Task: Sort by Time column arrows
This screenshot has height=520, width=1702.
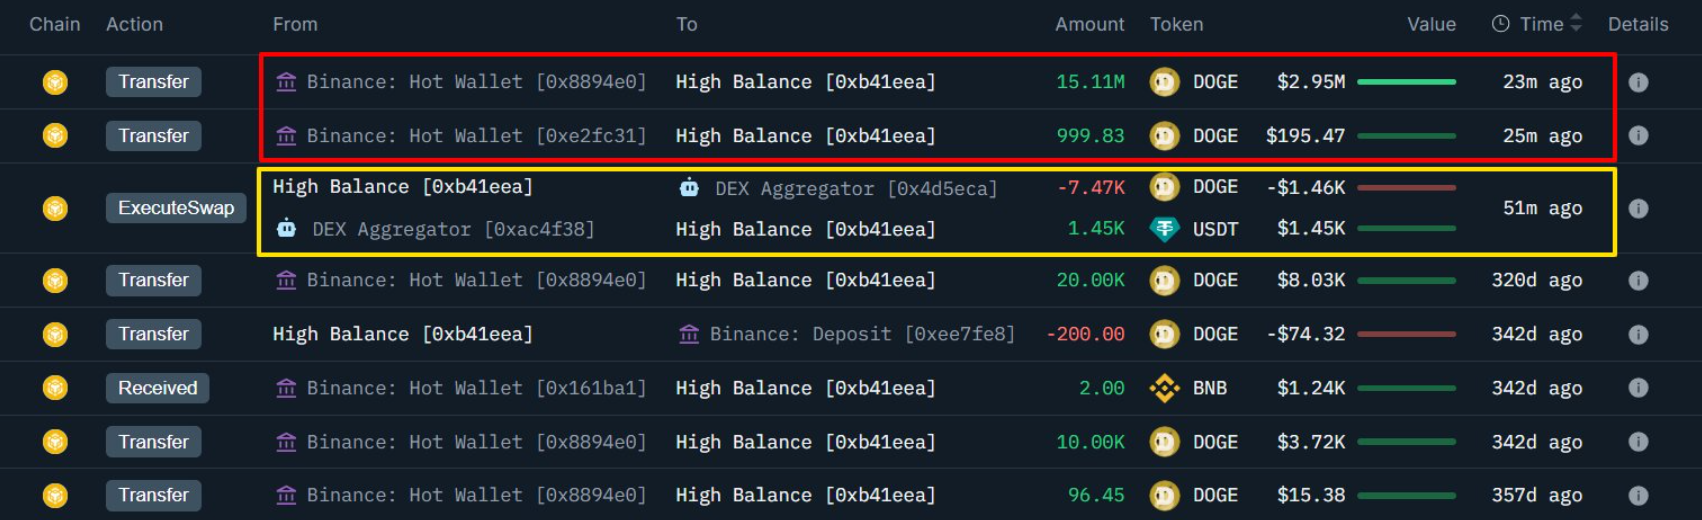Action: 1576,23
